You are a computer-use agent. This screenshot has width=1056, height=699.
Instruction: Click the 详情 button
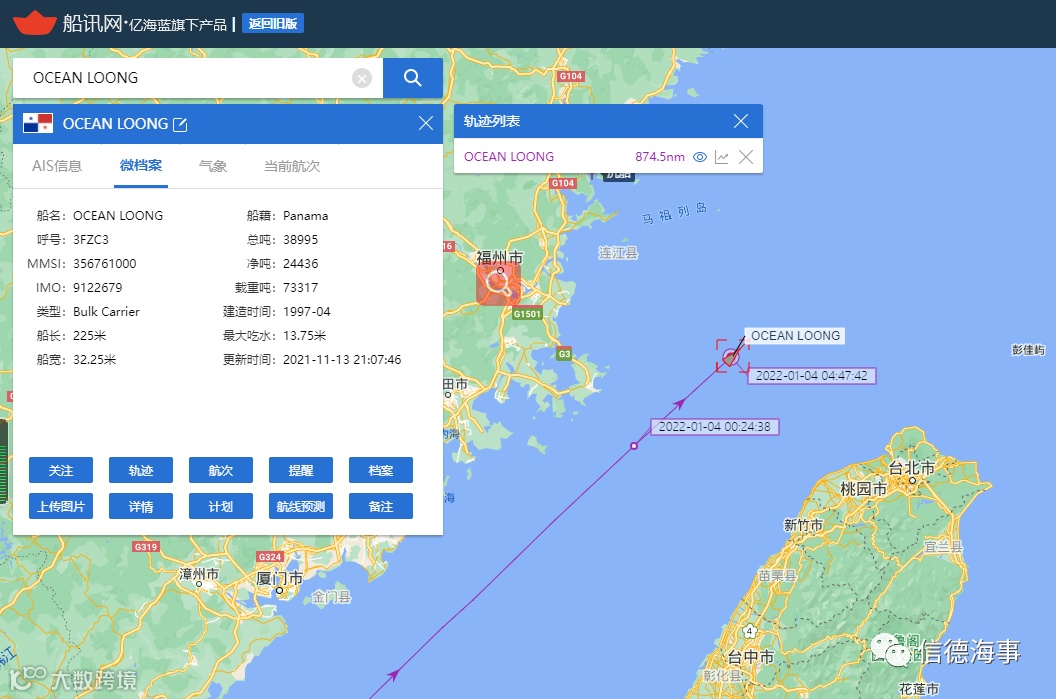point(141,506)
